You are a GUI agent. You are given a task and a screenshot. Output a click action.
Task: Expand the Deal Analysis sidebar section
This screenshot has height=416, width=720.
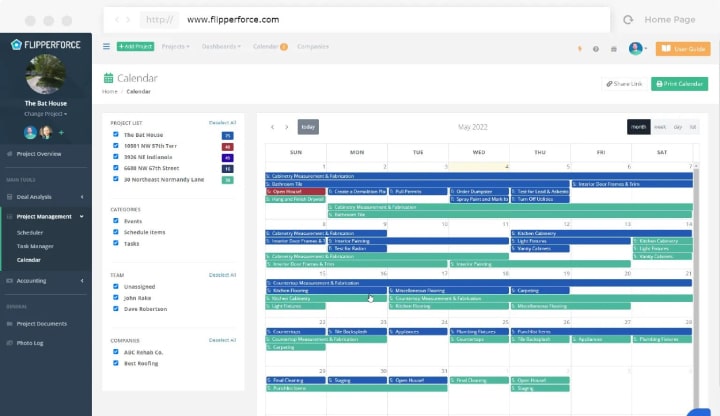[45, 197]
